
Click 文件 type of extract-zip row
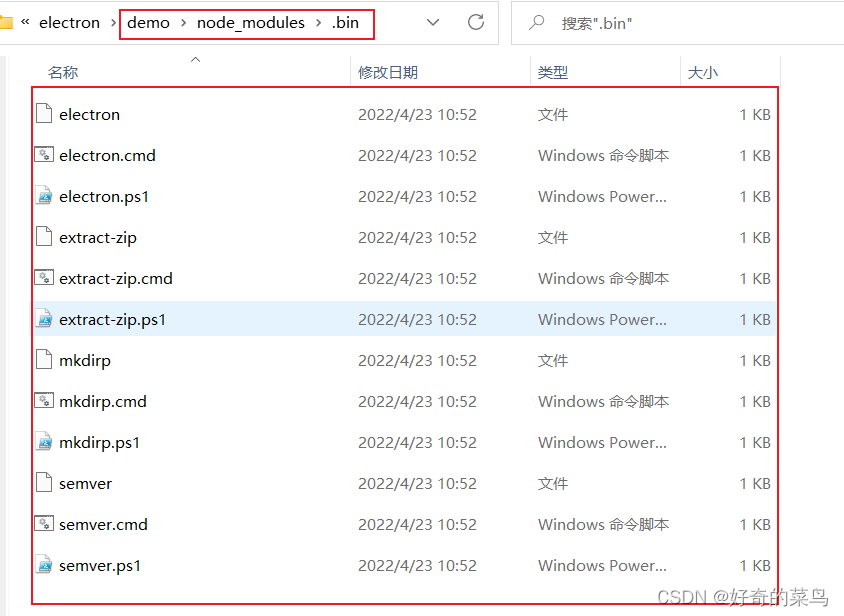click(x=553, y=237)
